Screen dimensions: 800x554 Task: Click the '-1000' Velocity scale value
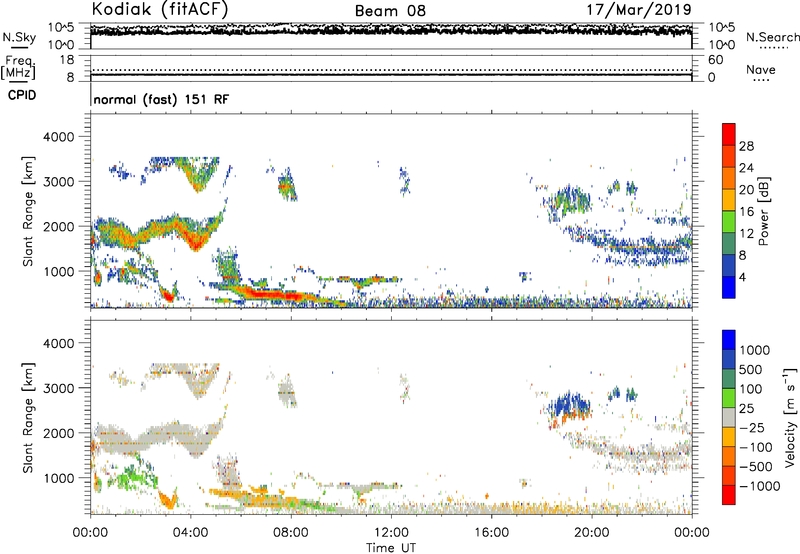click(x=759, y=486)
